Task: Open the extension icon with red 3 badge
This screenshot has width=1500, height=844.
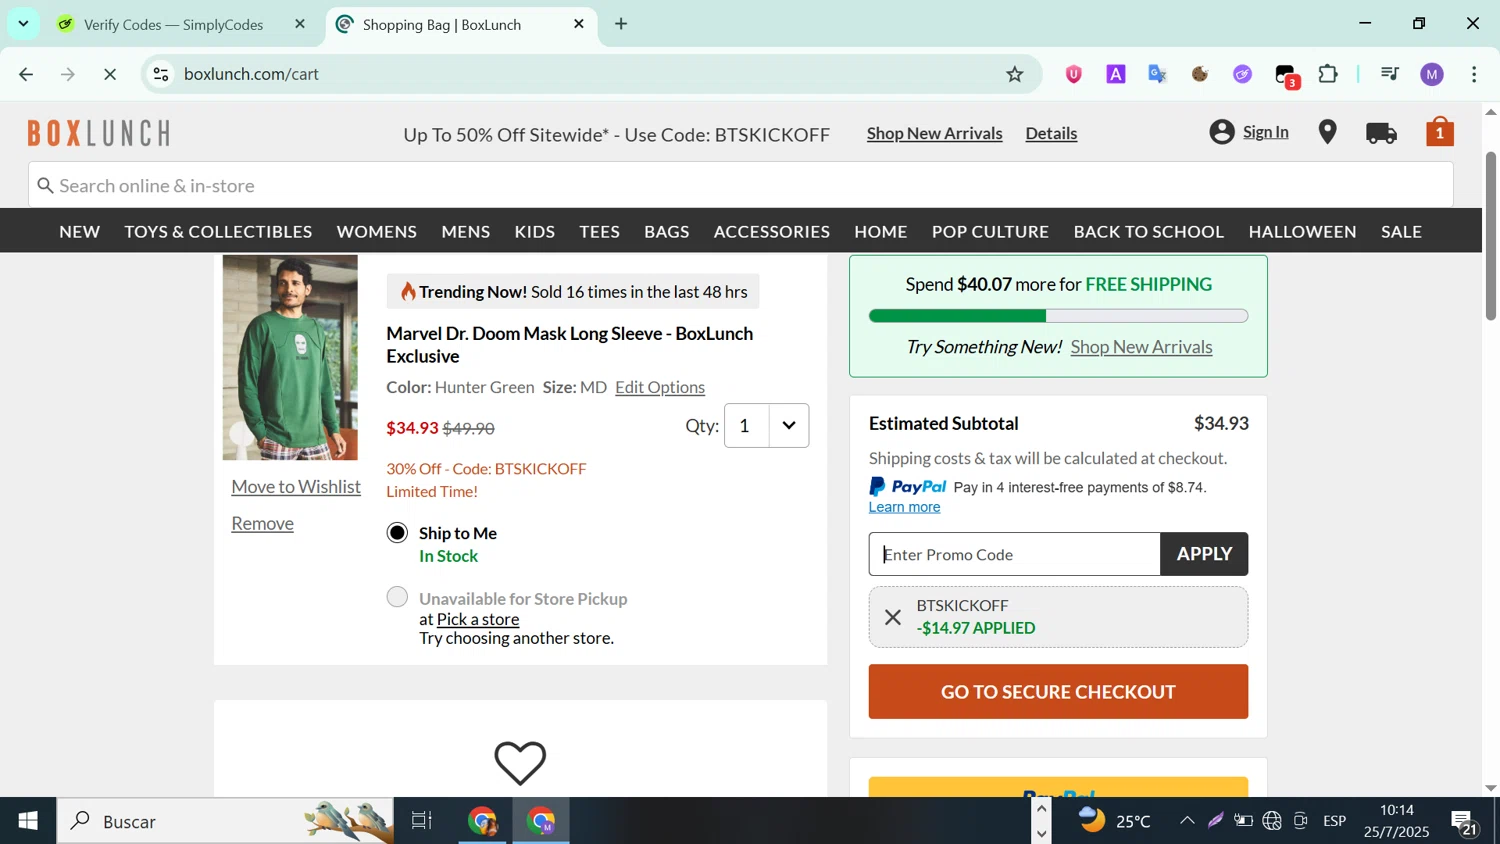Action: pos(1287,76)
